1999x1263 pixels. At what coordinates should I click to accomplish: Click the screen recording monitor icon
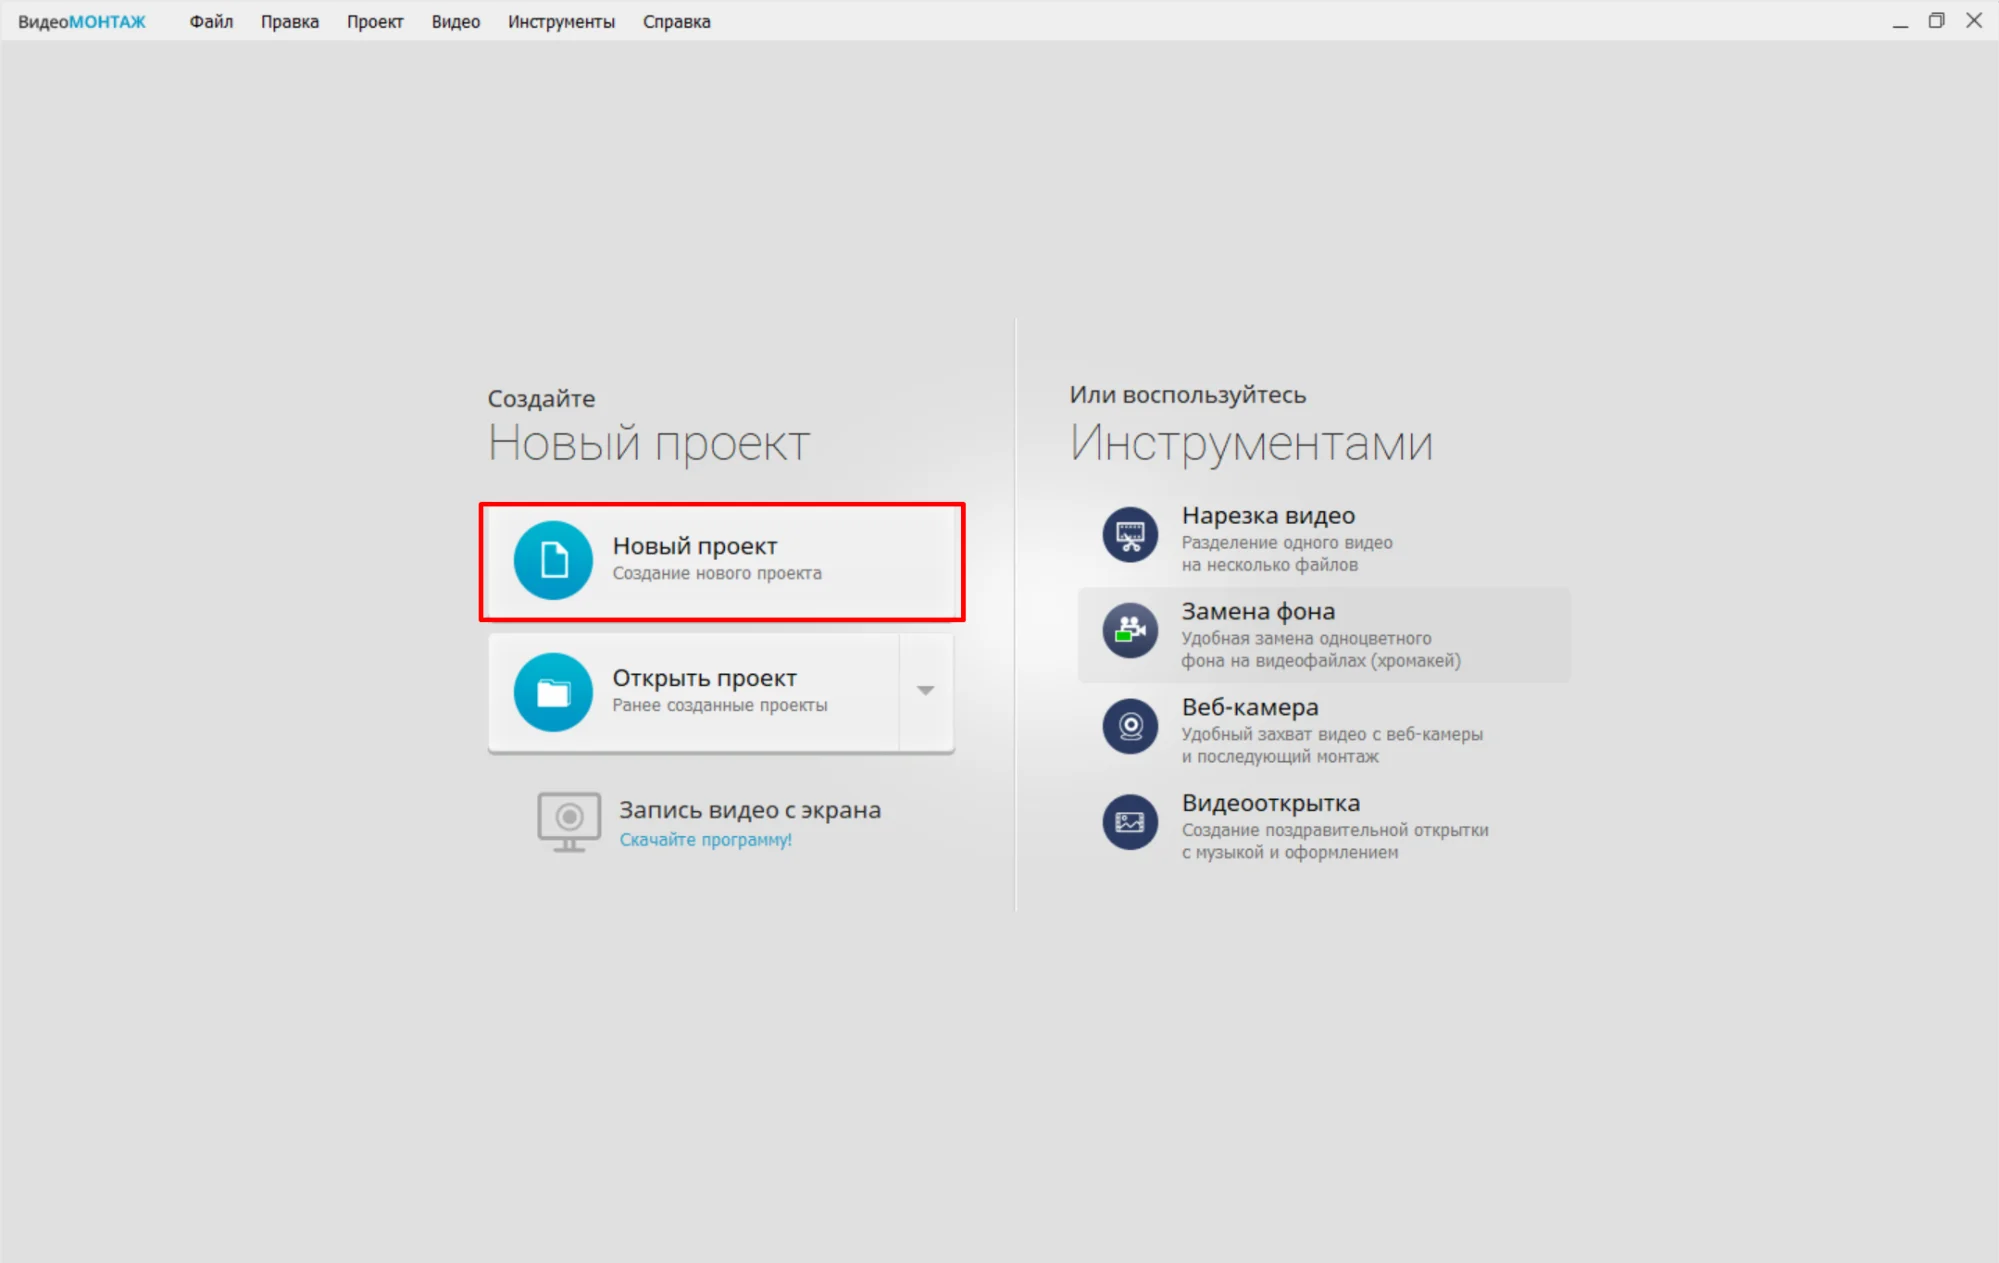pyautogui.click(x=569, y=822)
